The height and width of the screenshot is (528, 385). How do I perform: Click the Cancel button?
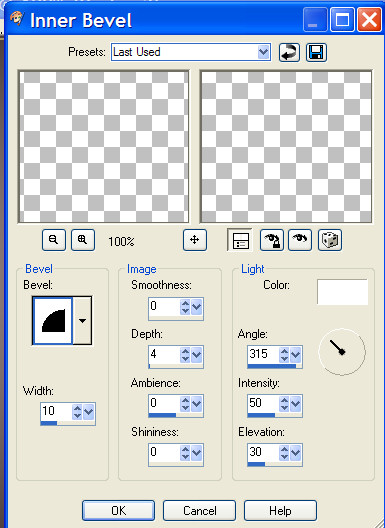(x=199, y=510)
